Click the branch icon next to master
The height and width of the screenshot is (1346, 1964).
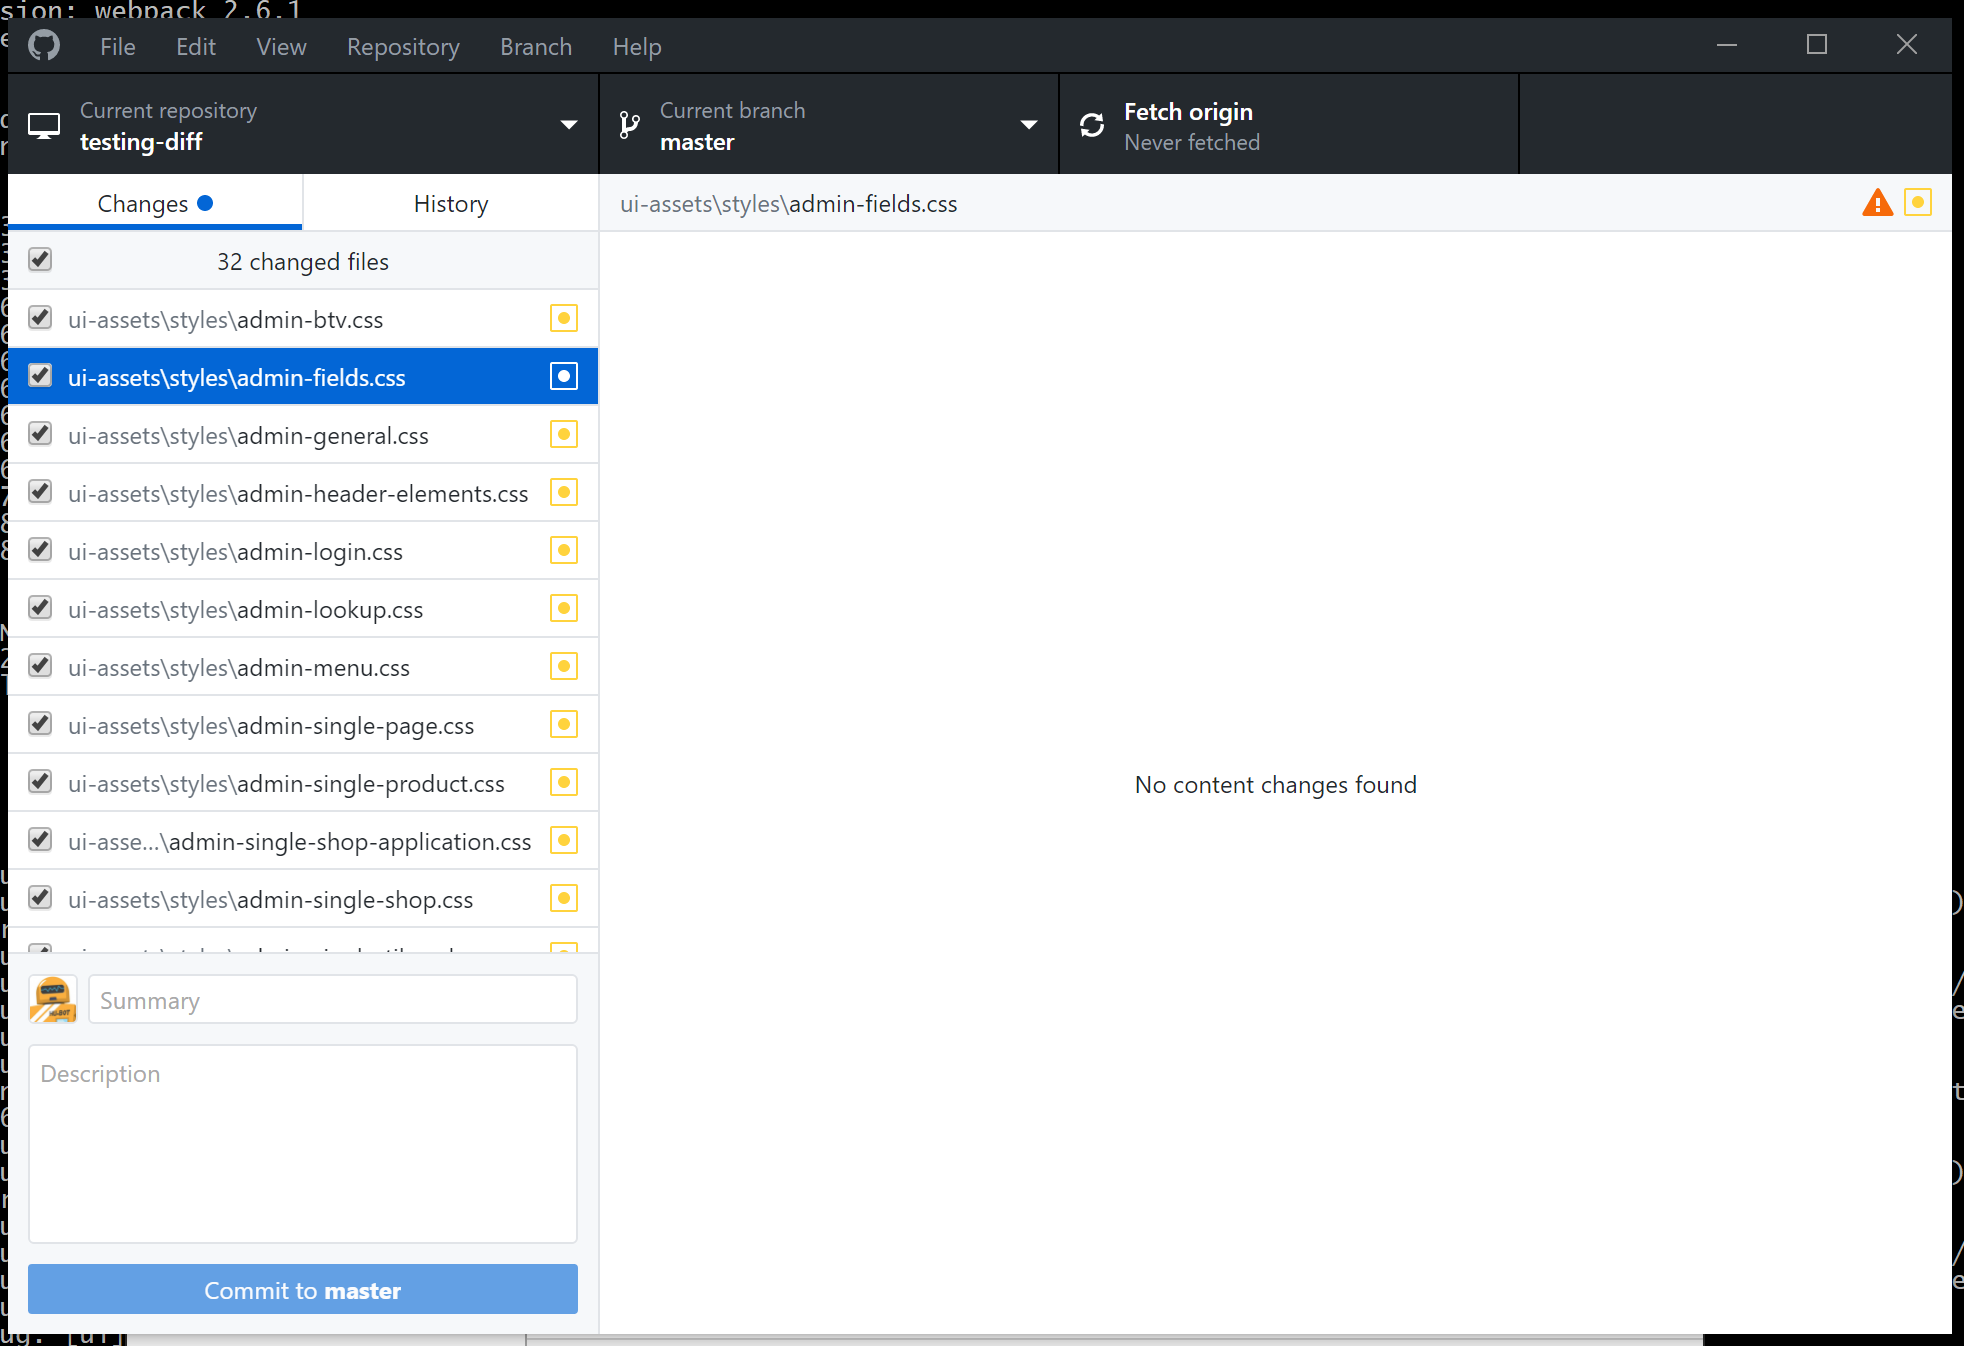[629, 124]
